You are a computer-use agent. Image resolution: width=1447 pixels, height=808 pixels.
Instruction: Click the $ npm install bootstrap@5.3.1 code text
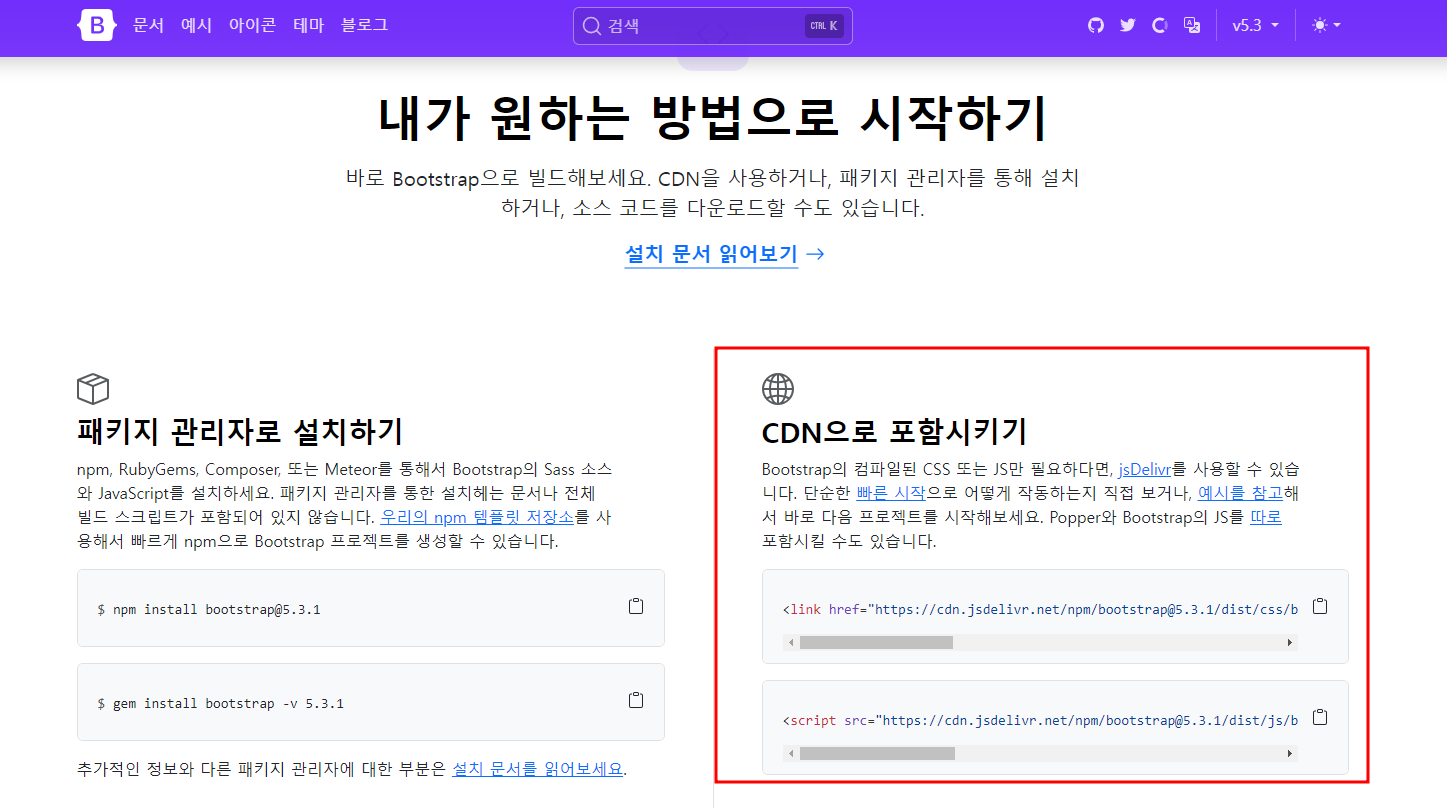click(209, 609)
